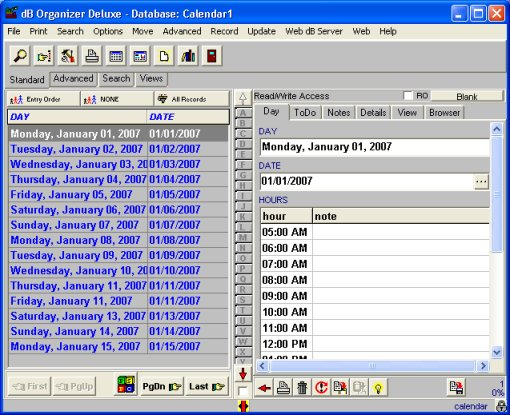Switch to the Details tab
510x415 pixels.
[x=373, y=113]
